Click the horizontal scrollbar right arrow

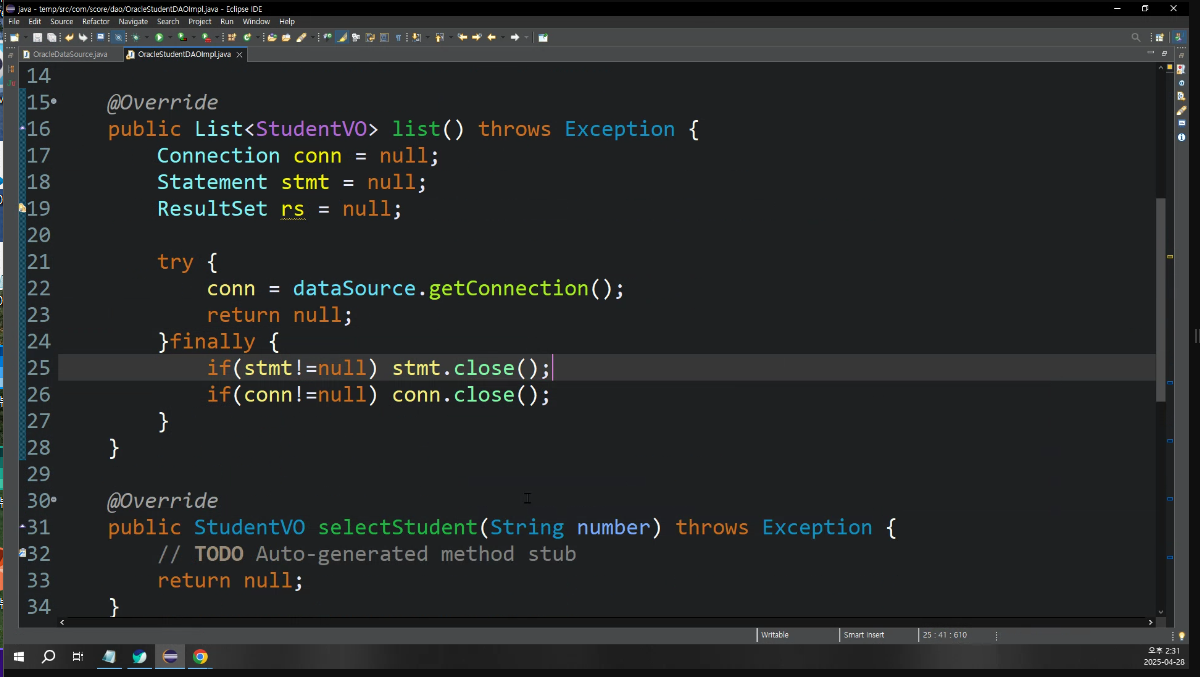point(1151,622)
